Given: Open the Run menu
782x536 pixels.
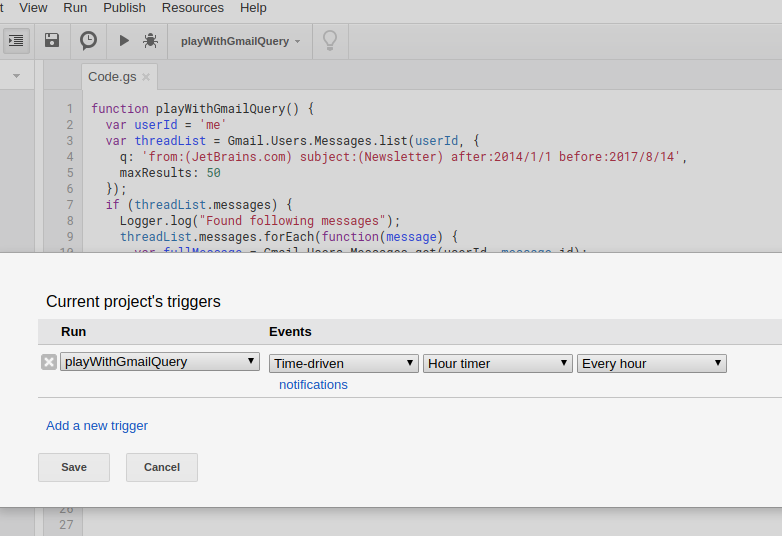Looking at the screenshot, I should click(x=75, y=8).
